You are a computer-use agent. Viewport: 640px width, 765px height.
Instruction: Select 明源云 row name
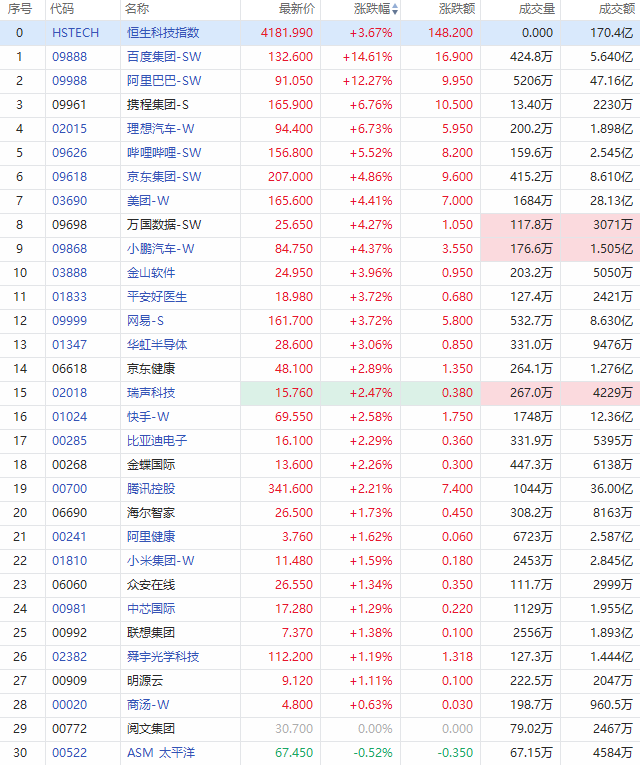[x=145, y=681]
